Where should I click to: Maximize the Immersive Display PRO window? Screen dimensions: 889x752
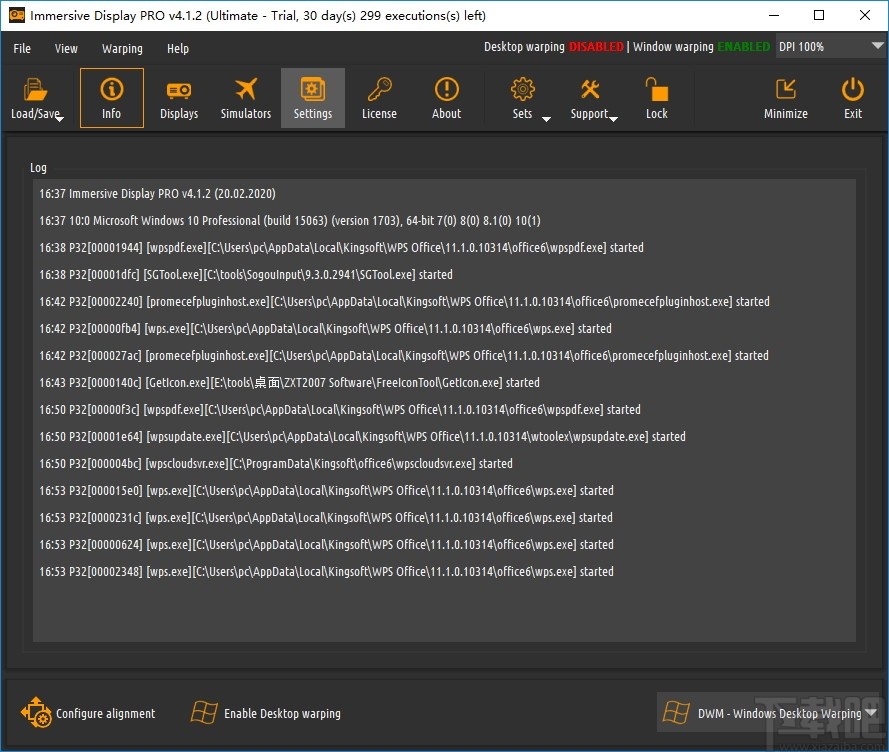click(819, 15)
